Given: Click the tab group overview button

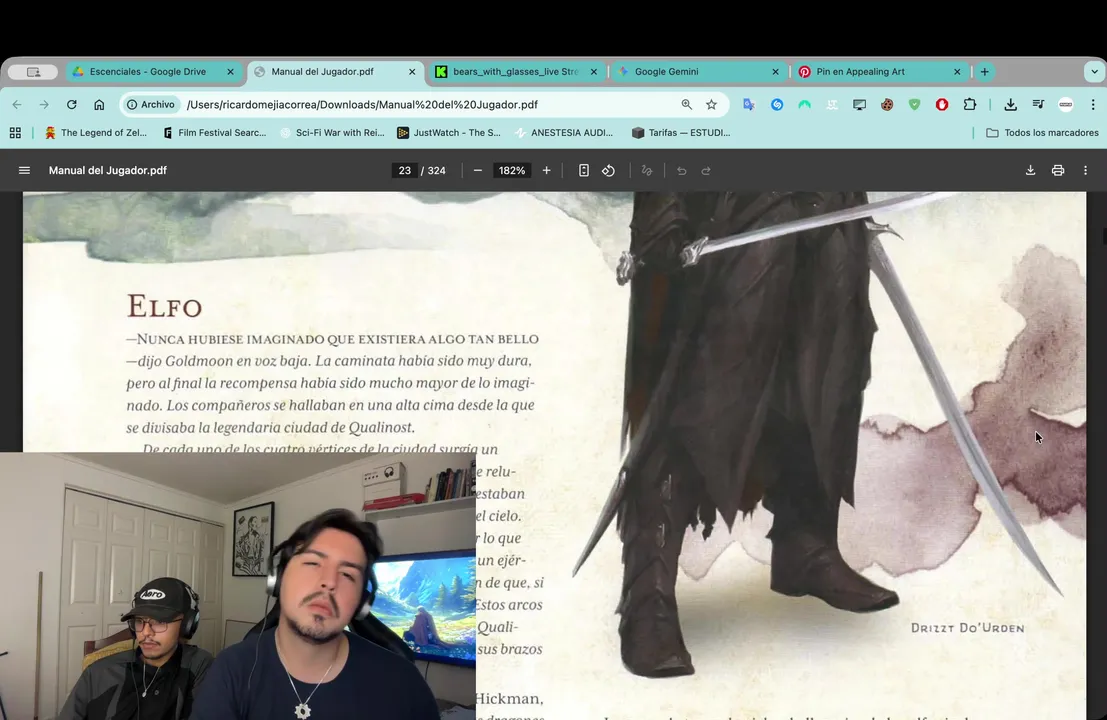Looking at the screenshot, I should tap(33, 71).
